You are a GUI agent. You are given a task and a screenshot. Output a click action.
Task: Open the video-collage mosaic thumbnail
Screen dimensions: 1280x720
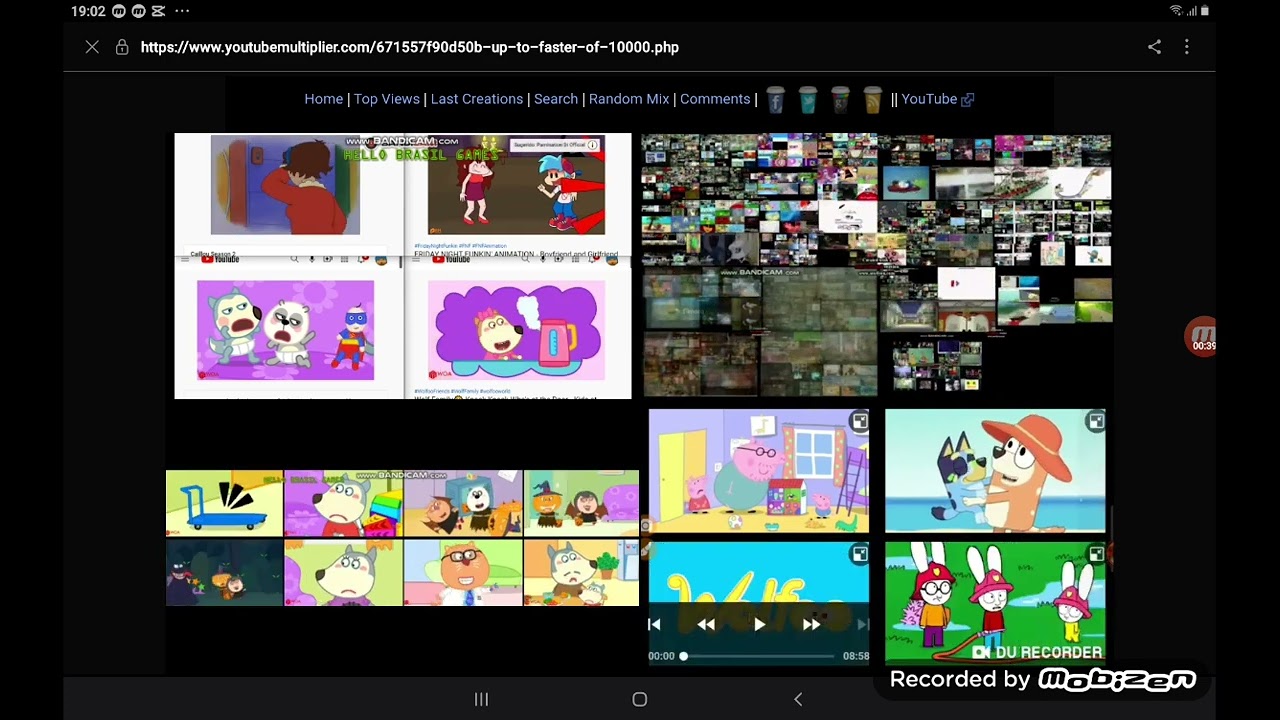pos(876,265)
